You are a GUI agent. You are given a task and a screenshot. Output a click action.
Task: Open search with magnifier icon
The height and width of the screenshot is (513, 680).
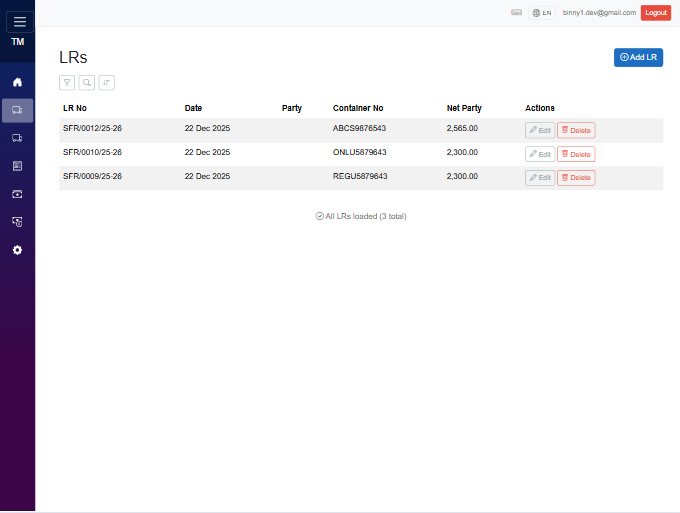(x=87, y=83)
